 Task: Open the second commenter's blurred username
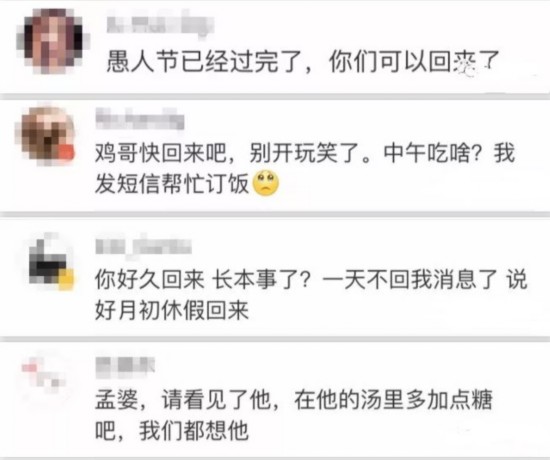pos(140,118)
